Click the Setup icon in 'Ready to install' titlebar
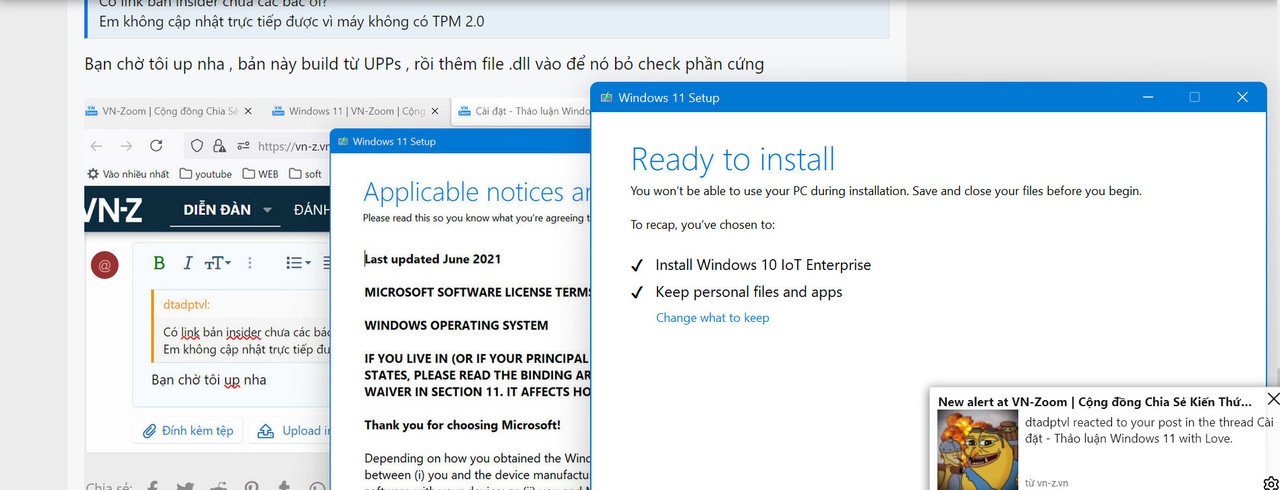 point(606,97)
